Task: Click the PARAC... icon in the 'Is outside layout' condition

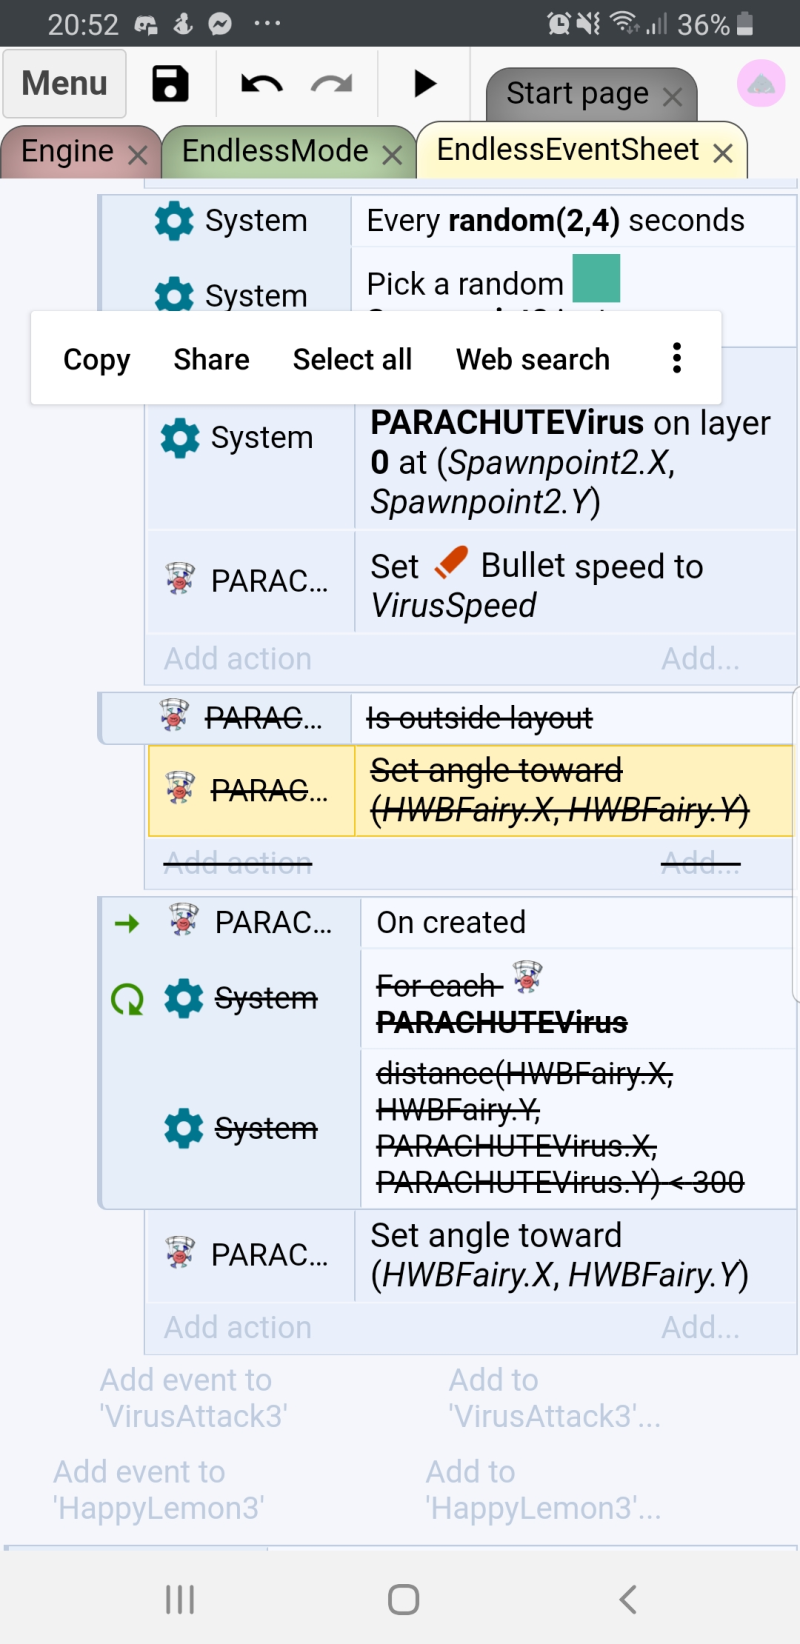Action: pyautogui.click(x=175, y=716)
